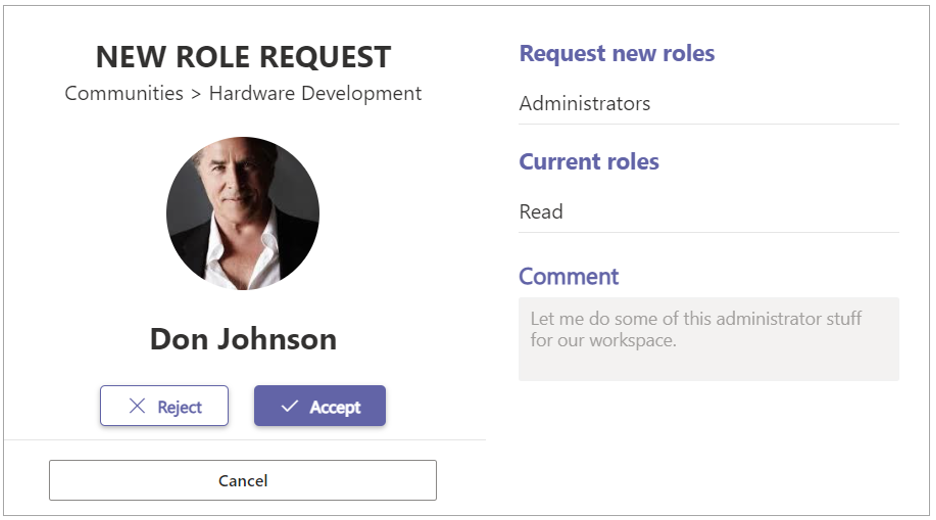Image resolution: width=936 pixels, height=520 pixels.
Task: Select the Don Johnson name
Action: (x=244, y=339)
